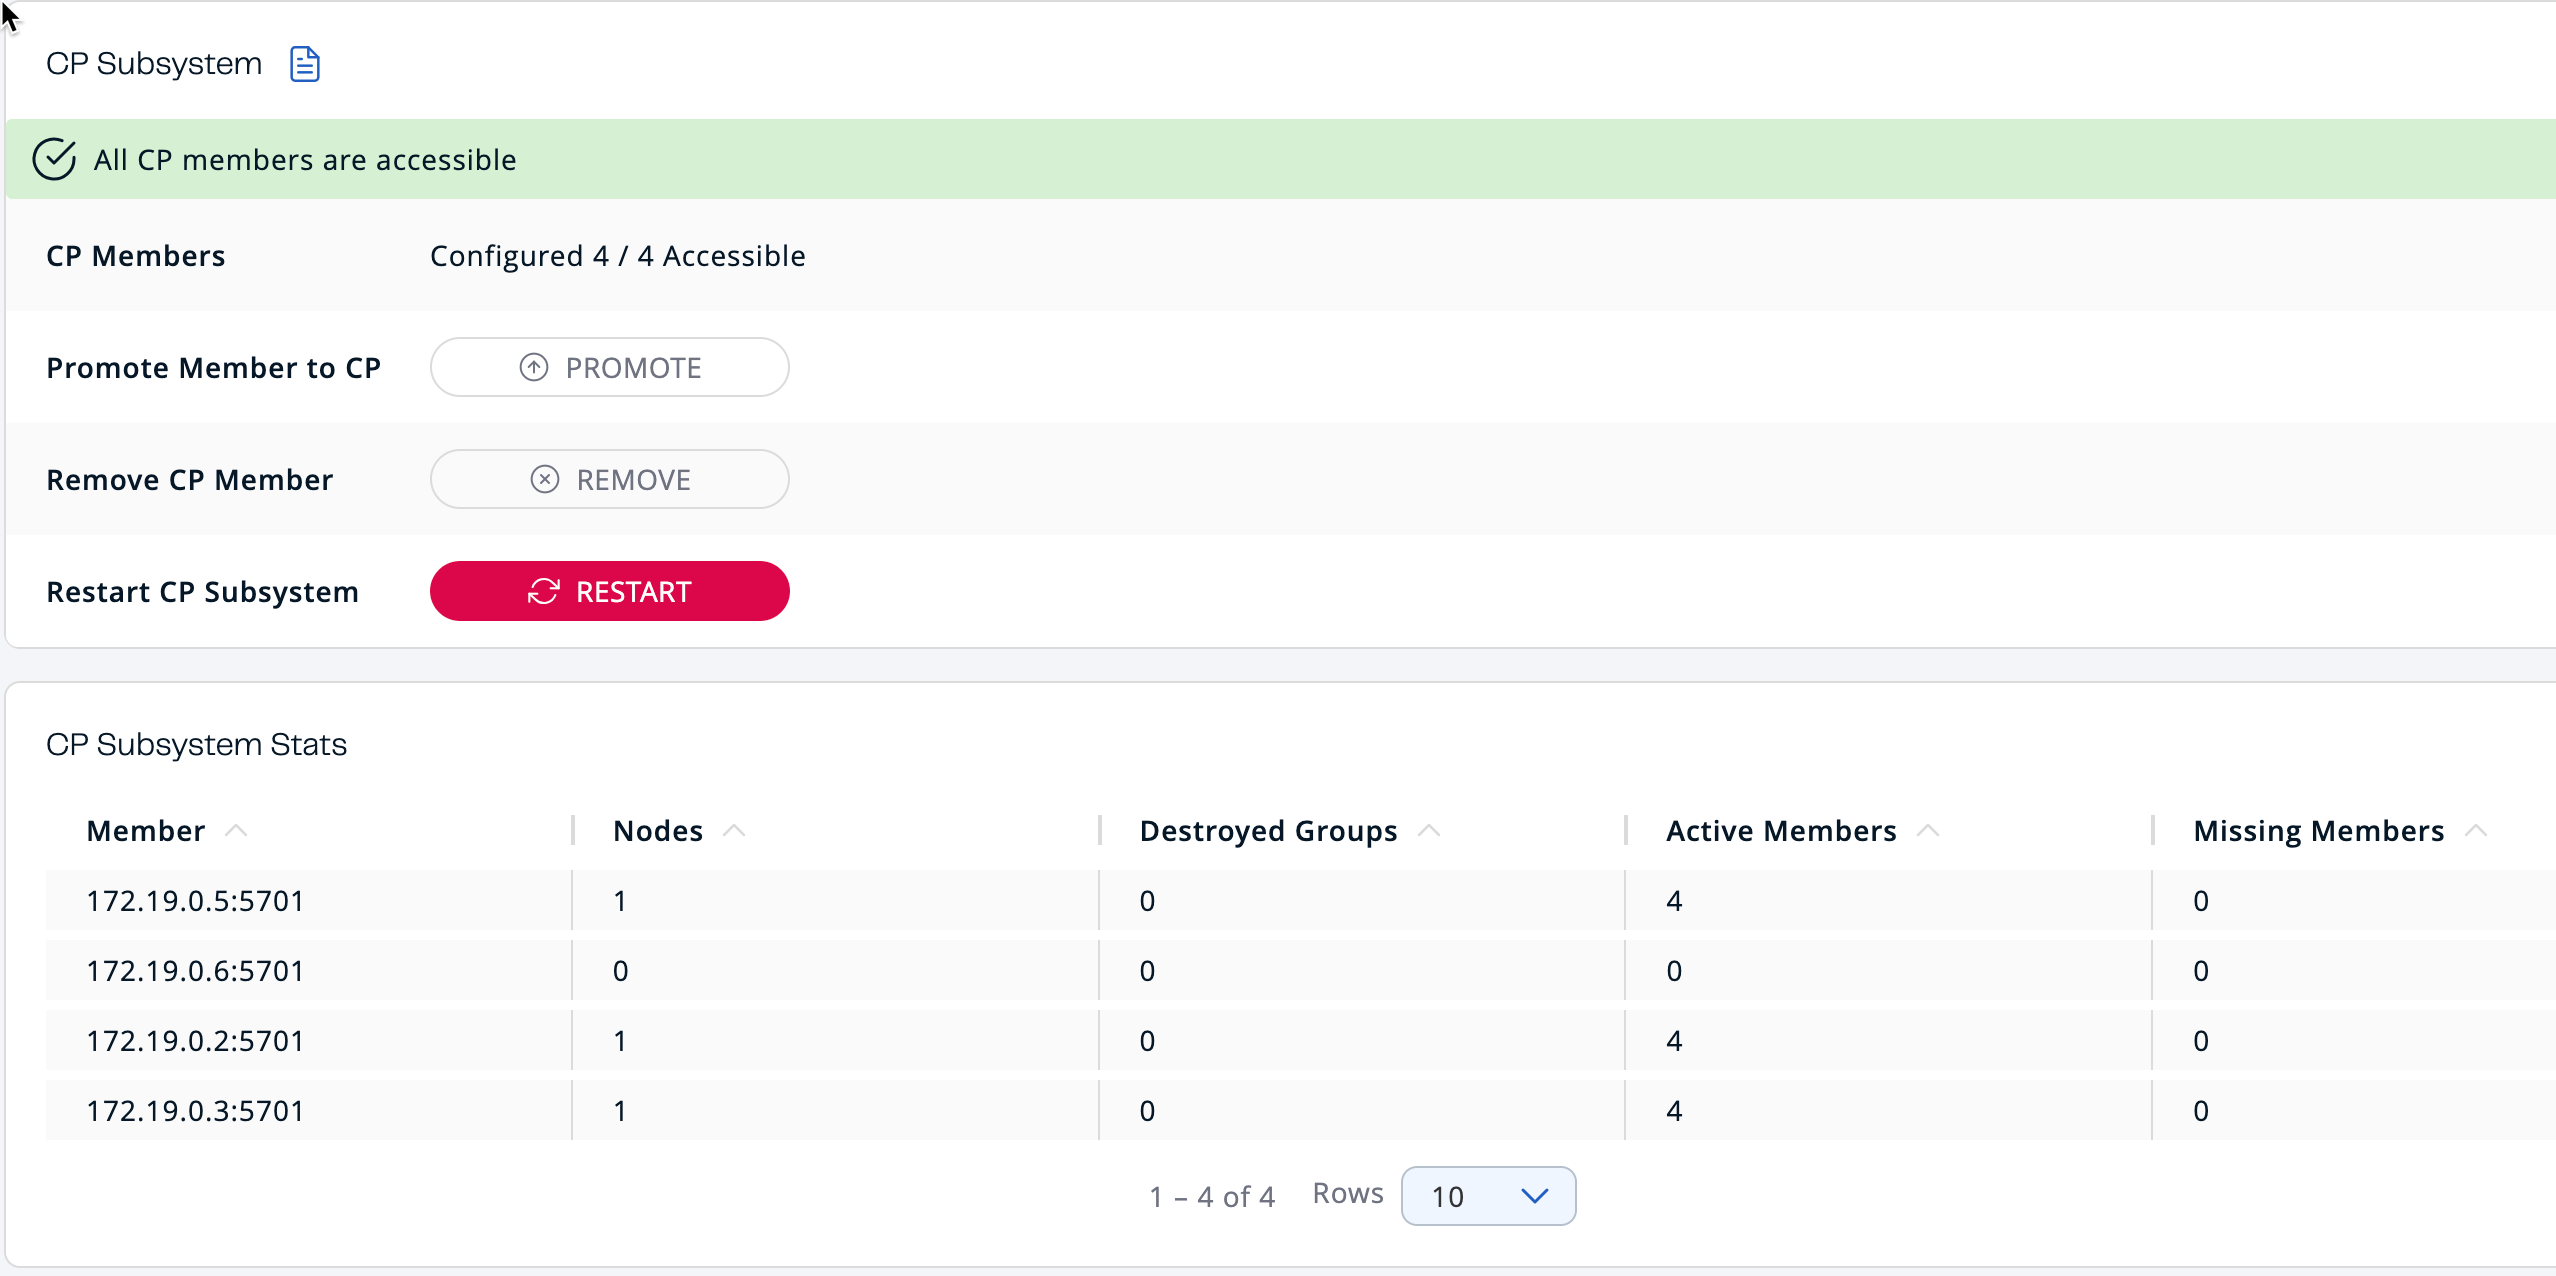2556x1276 pixels.
Task: Click the Promote up-arrow circle icon
Action: (534, 367)
